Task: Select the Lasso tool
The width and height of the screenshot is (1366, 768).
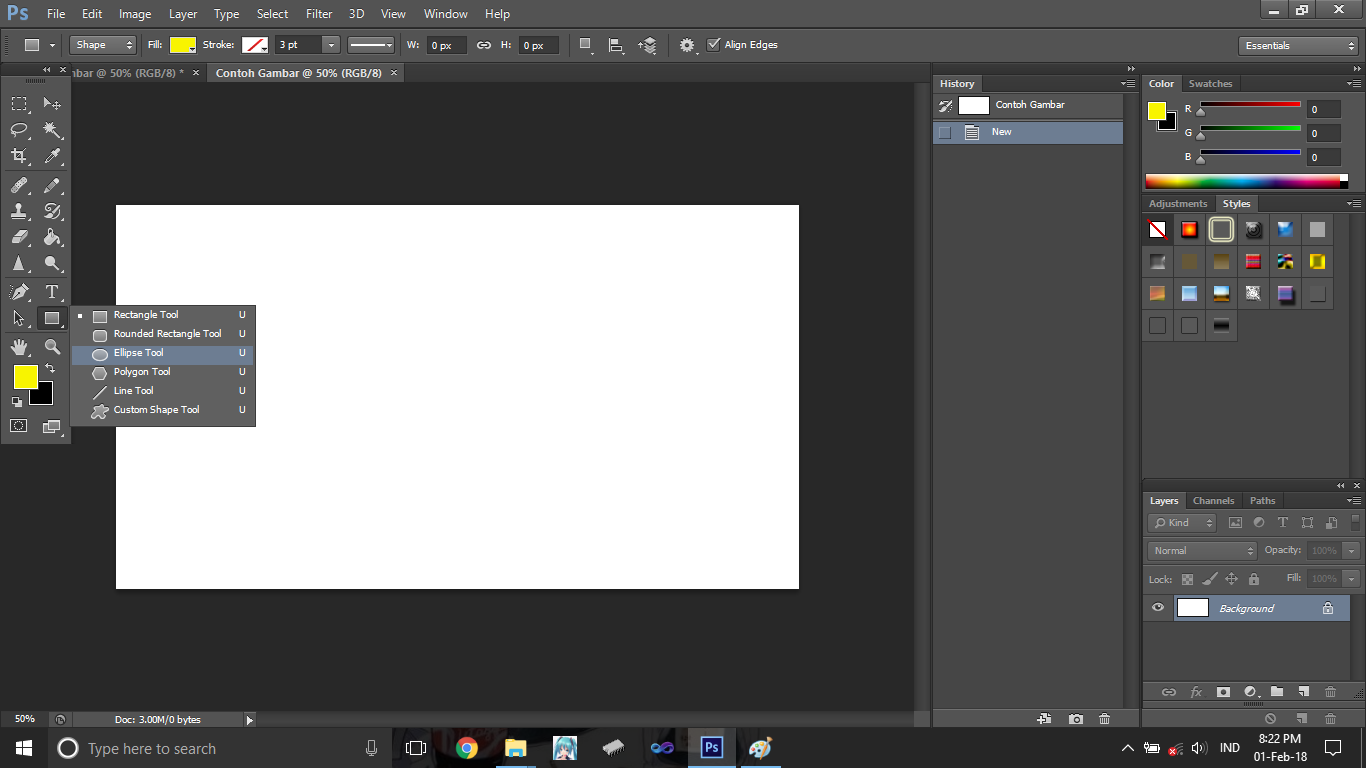Action: pyautogui.click(x=19, y=130)
